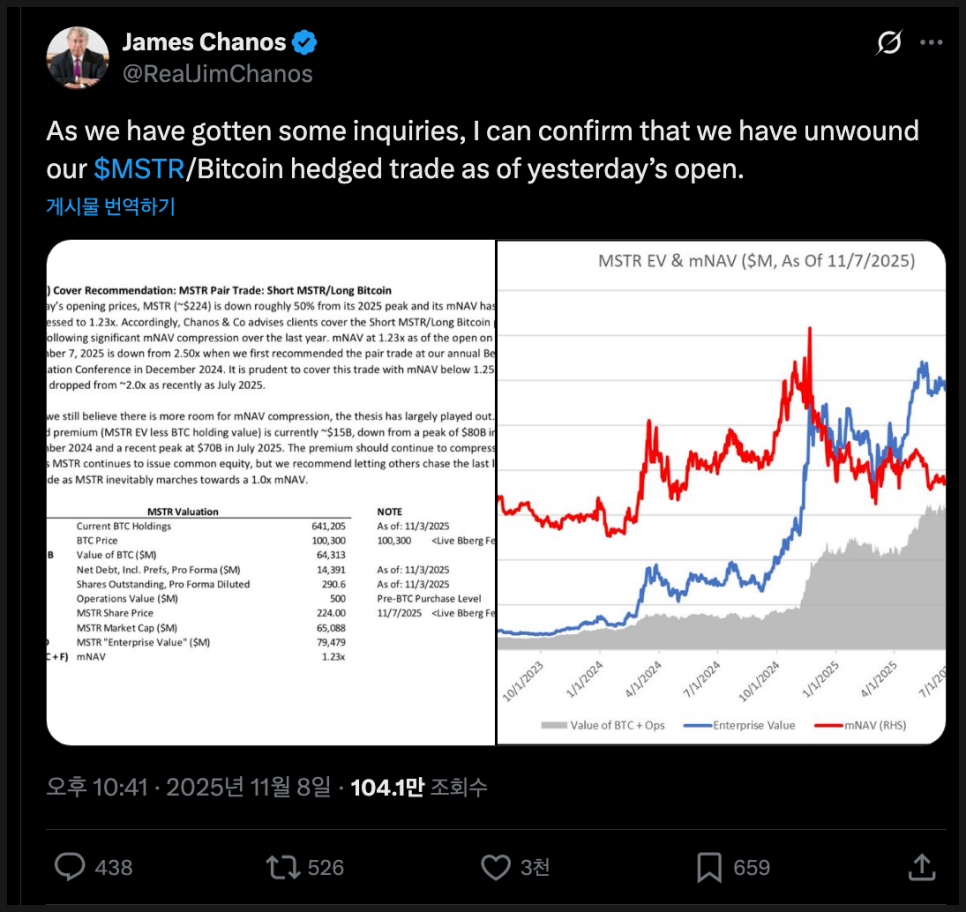Click the $MSTR cashtag link
Image resolution: width=966 pixels, height=912 pixels.
139,169
